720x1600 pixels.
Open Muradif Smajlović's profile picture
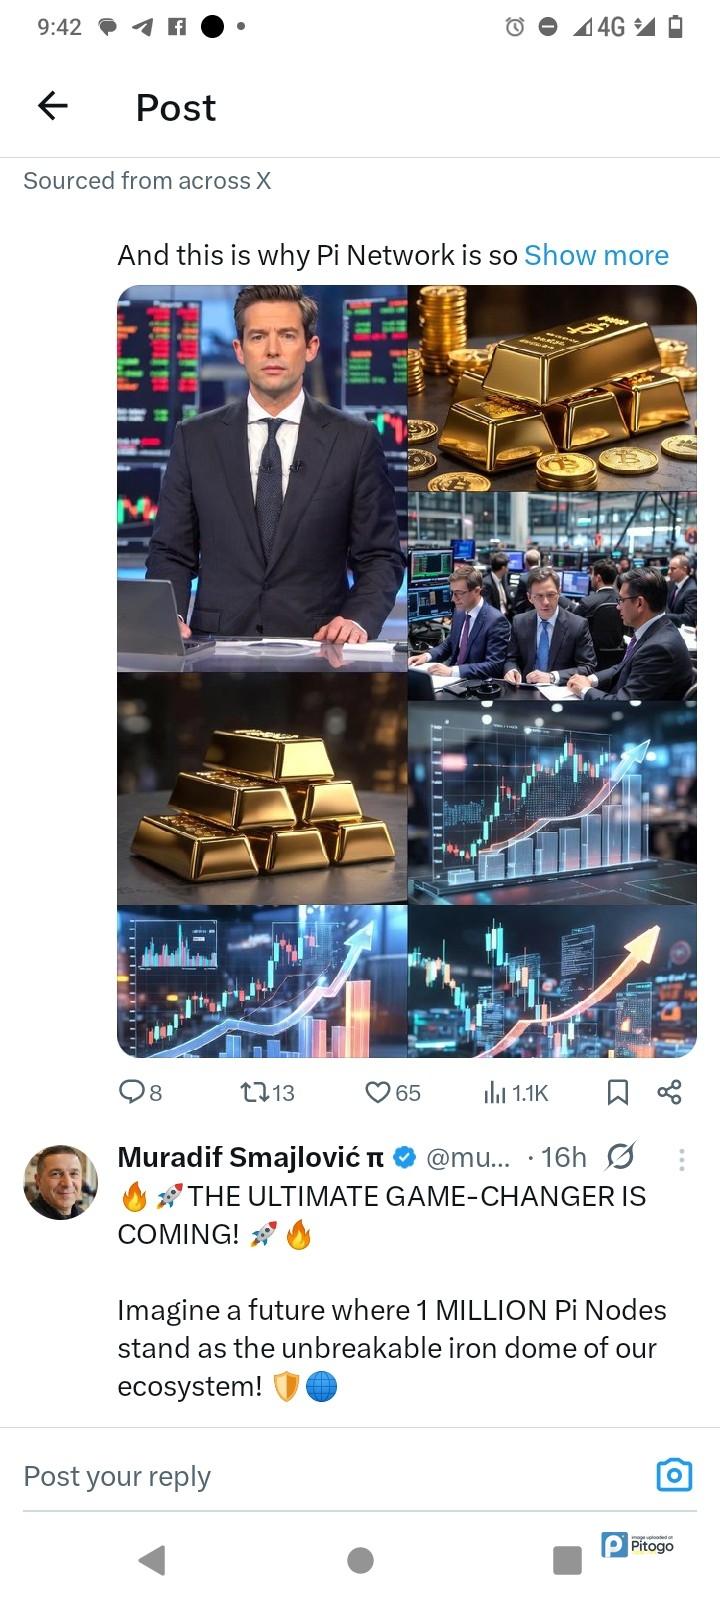[60, 1182]
